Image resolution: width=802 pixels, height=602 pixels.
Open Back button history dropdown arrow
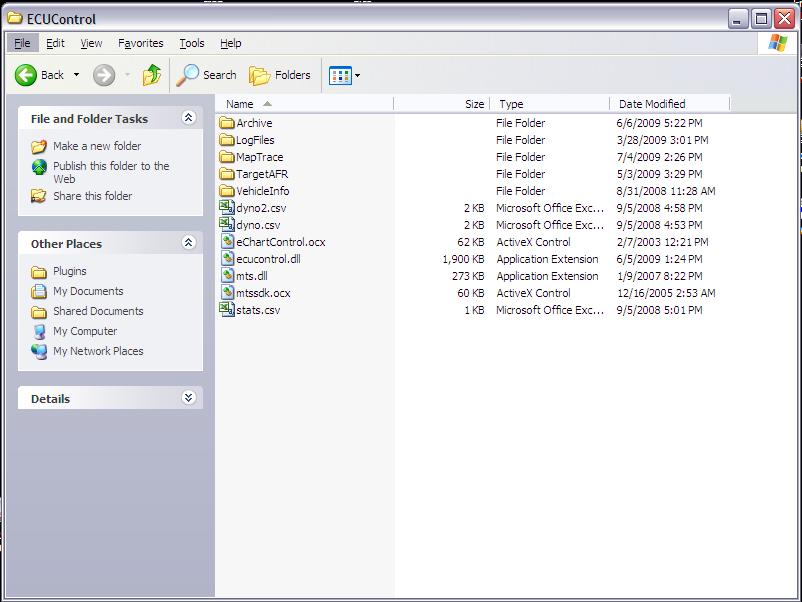coord(76,75)
